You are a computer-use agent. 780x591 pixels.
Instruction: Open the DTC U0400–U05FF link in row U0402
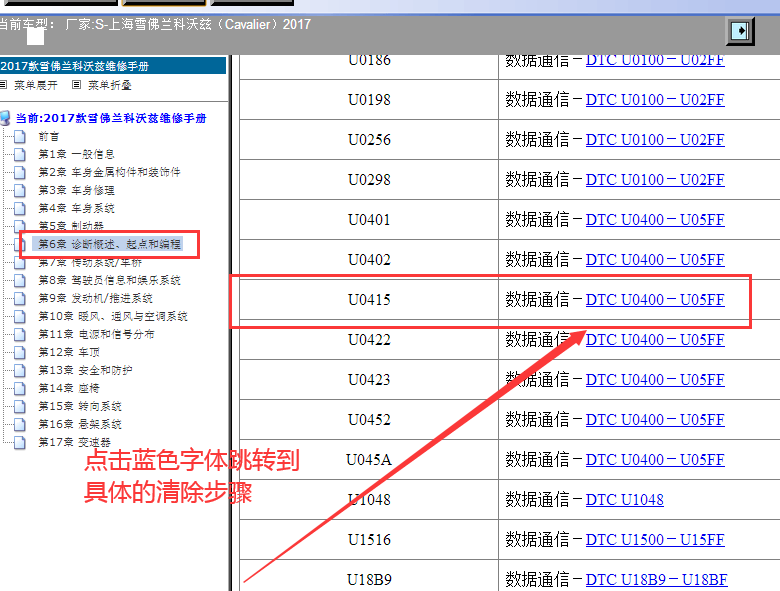(655, 260)
